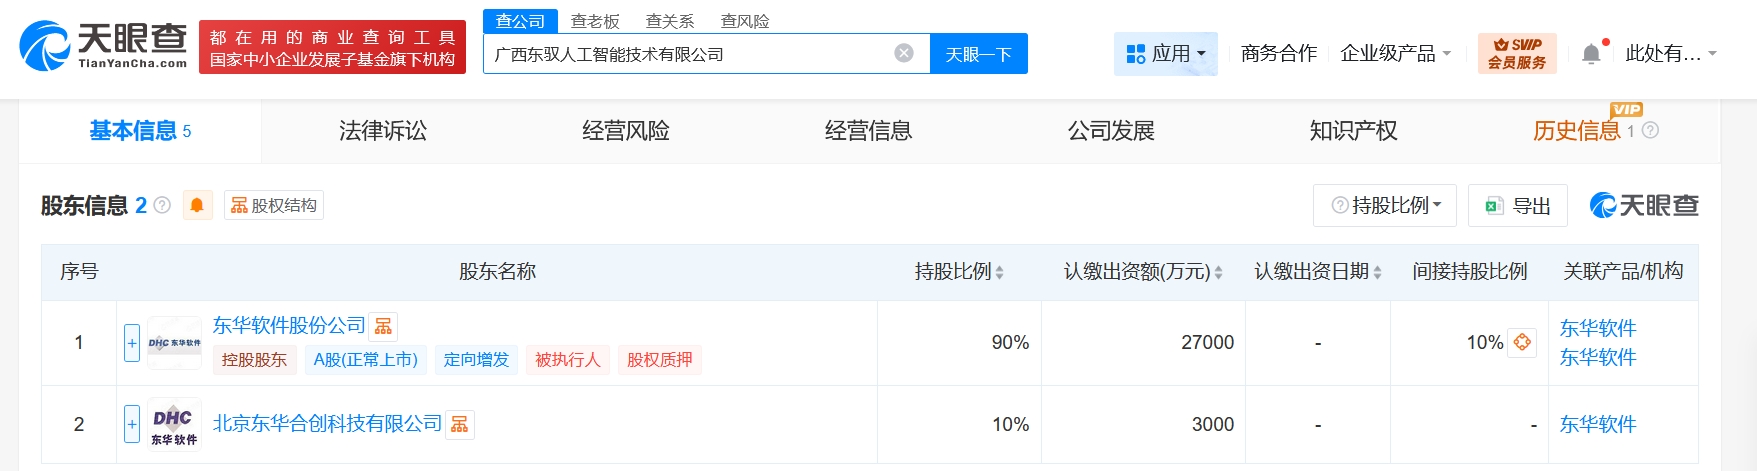The height and width of the screenshot is (471, 1757).
Task: Open equity structure icon beside 北京东华合创科技有限公司
Action: (459, 424)
